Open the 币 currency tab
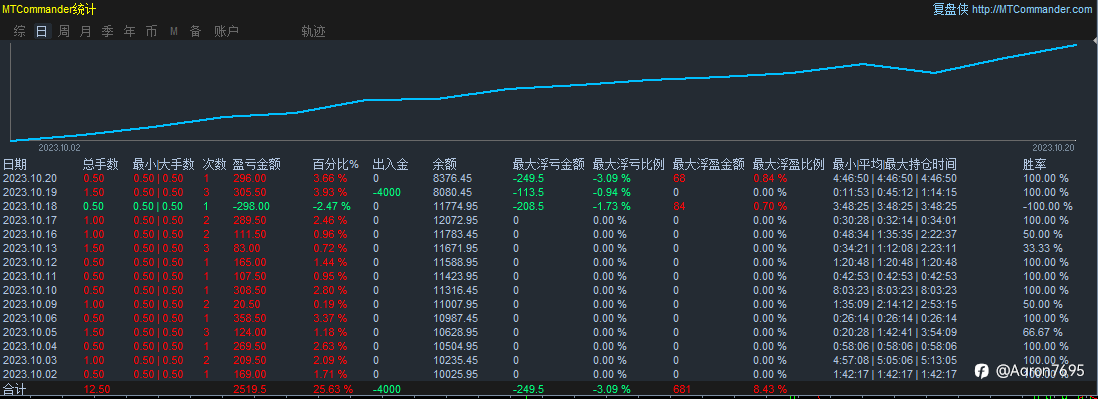Viewport: 1098px width, 399px height. [x=151, y=31]
